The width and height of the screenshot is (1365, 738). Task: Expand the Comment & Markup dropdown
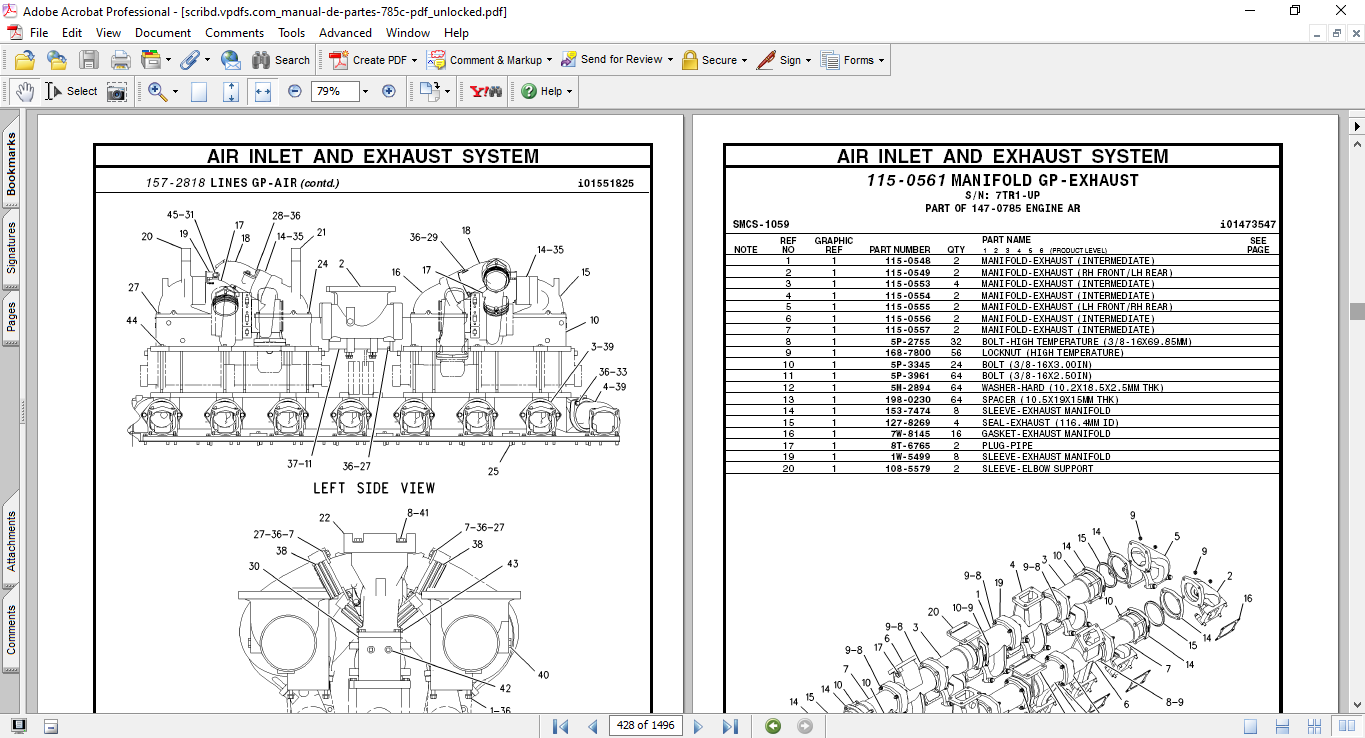click(549, 60)
